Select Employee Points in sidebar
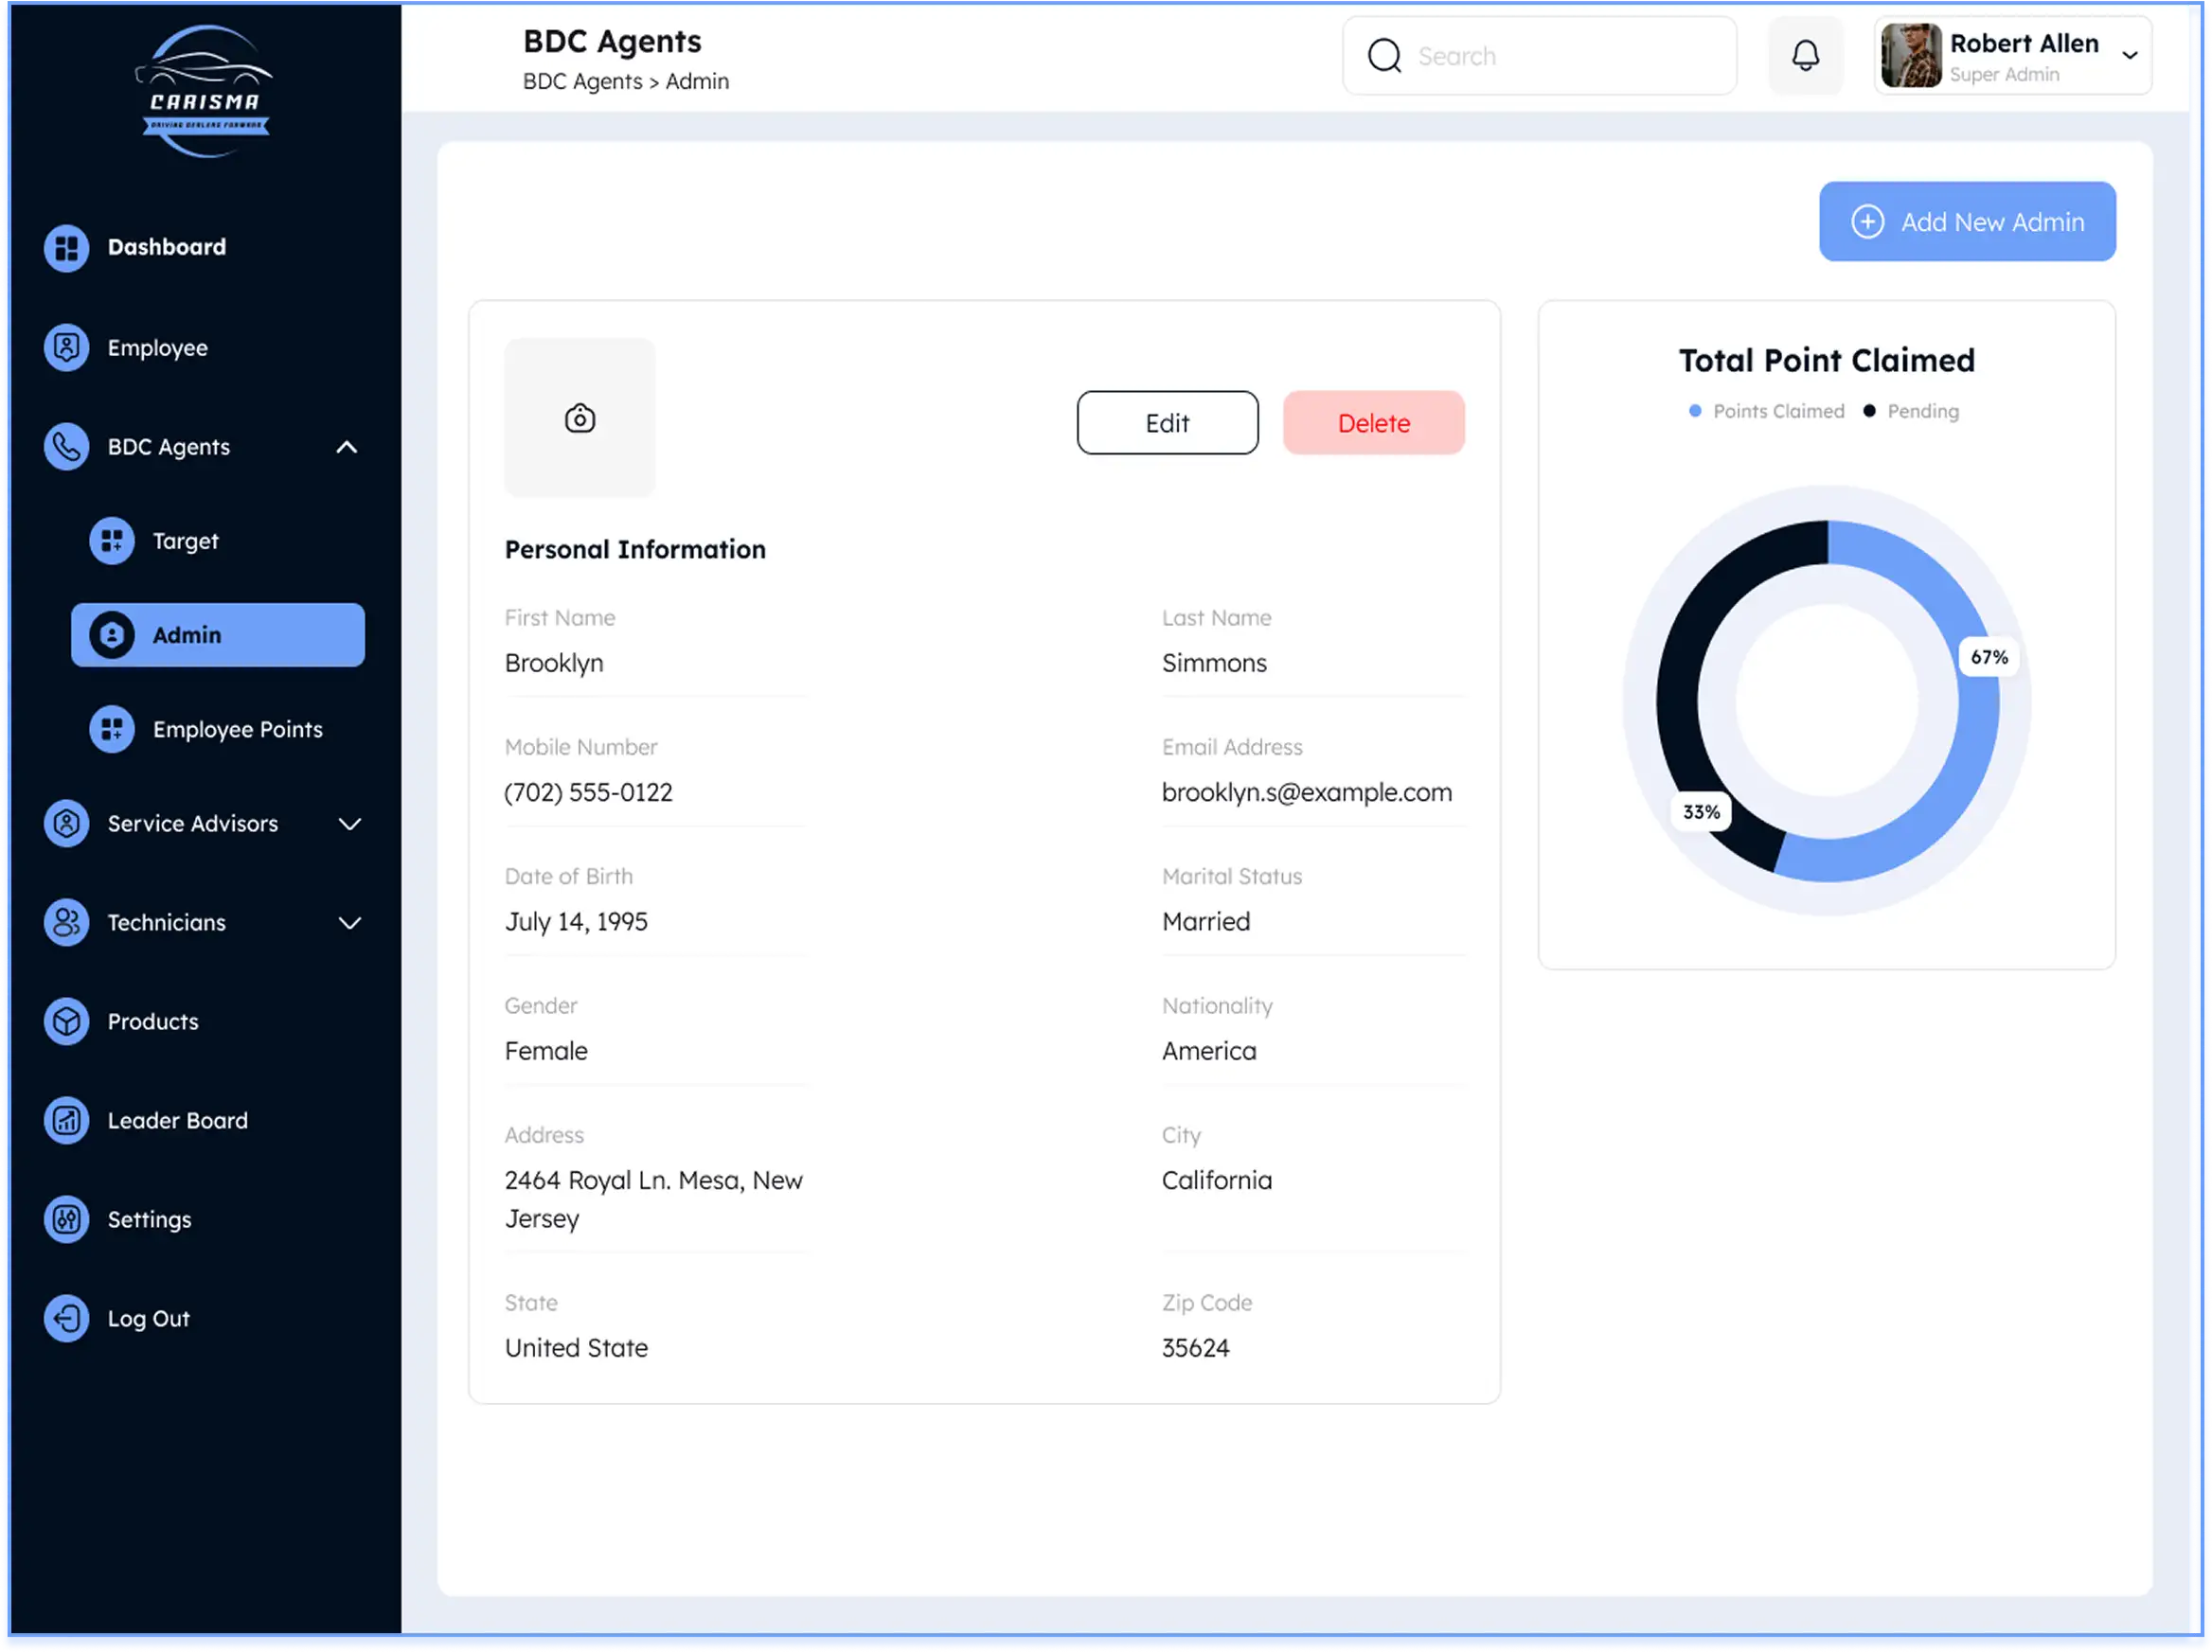Screen dimensions: 2212x1652 point(237,729)
